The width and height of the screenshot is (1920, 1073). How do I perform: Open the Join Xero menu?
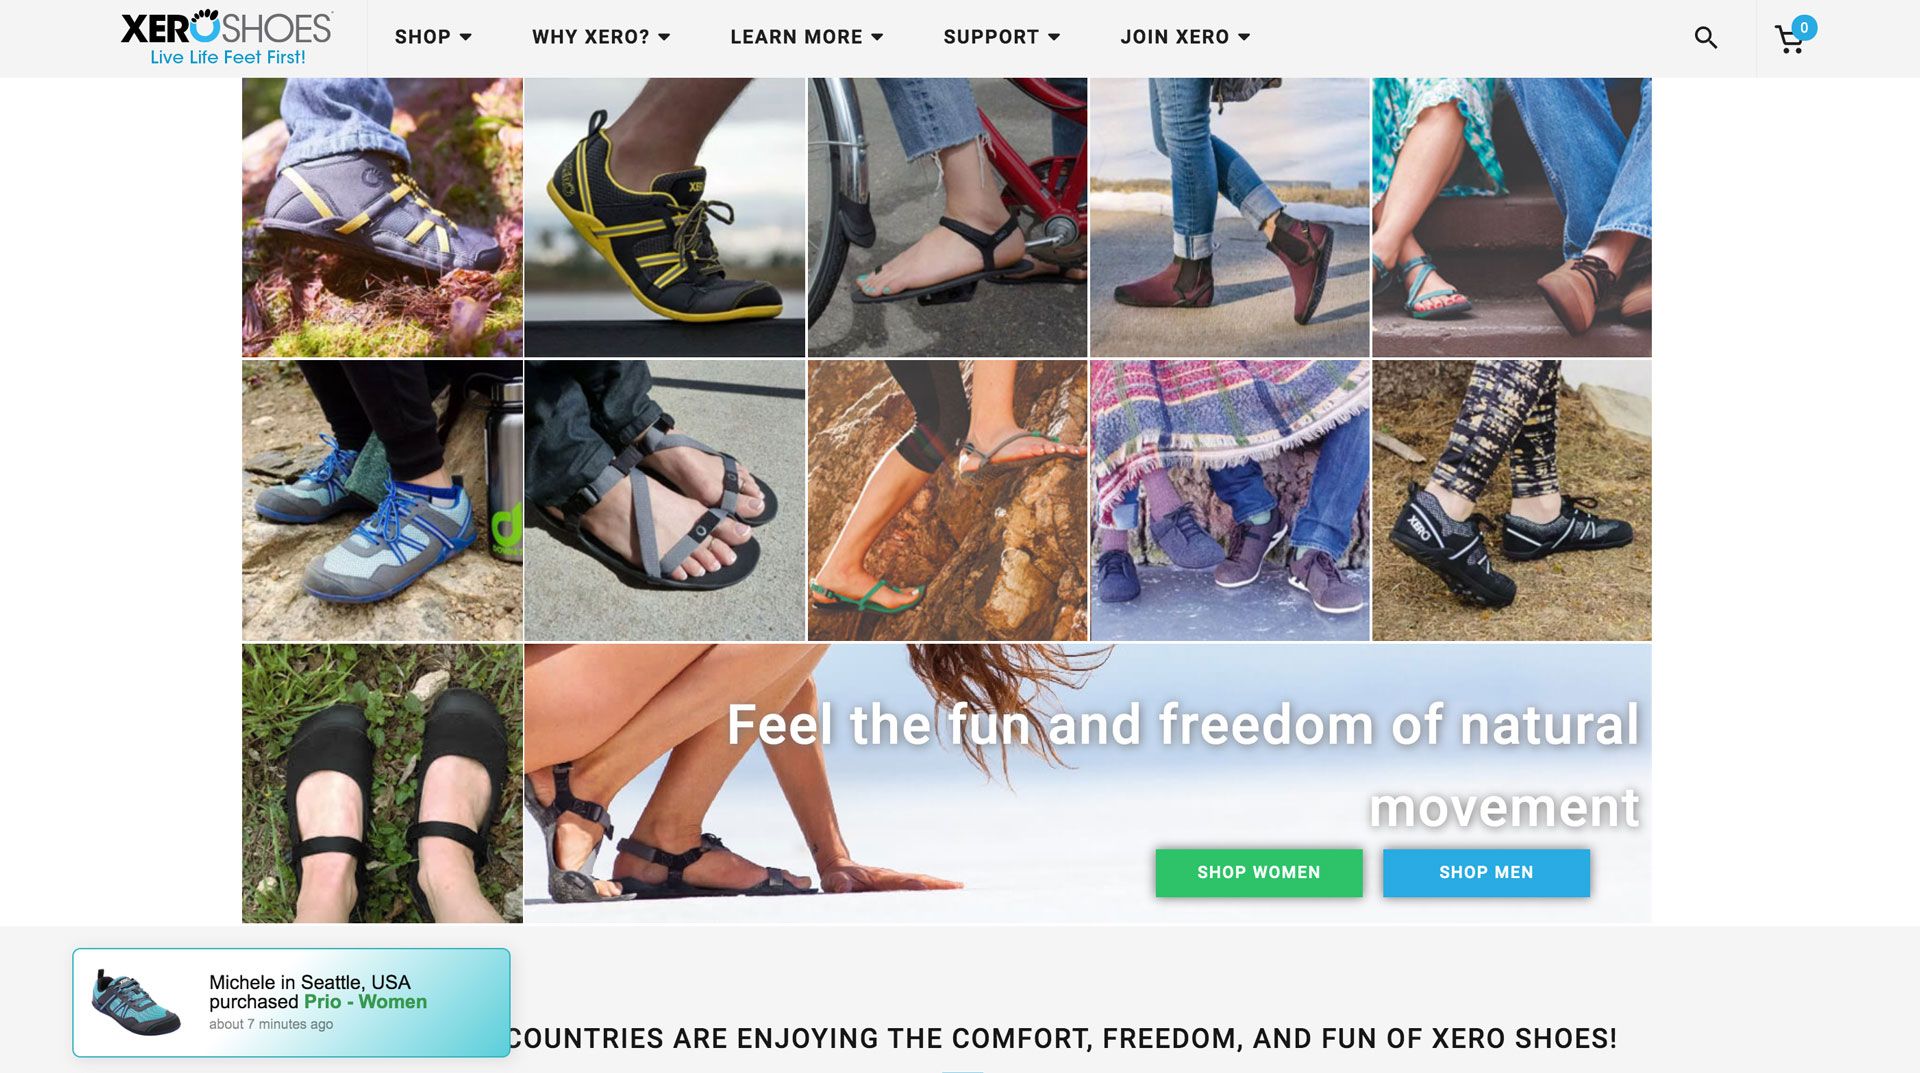(x=1185, y=37)
